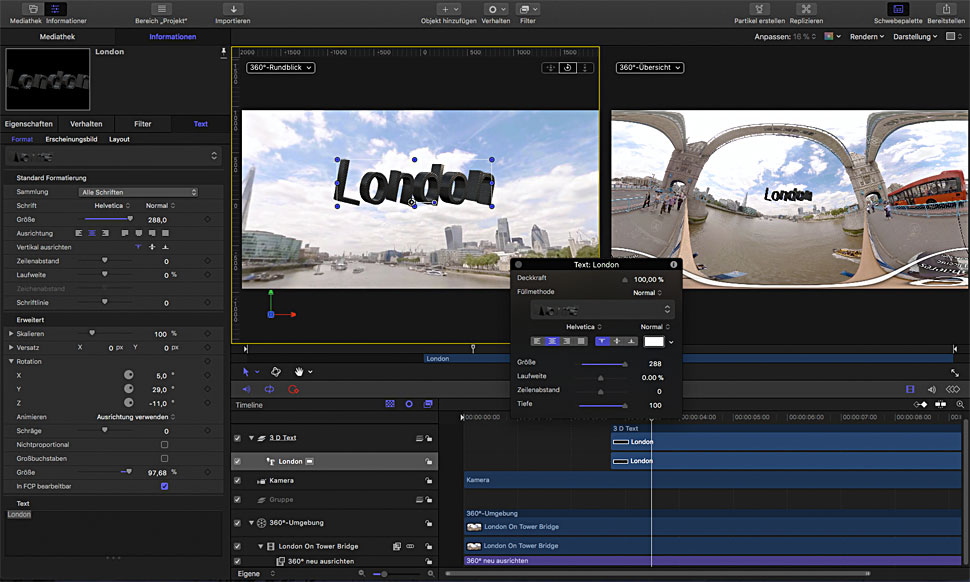Toggle loop playback icon
Screen dimensions: 970x582
click(x=270, y=390)
